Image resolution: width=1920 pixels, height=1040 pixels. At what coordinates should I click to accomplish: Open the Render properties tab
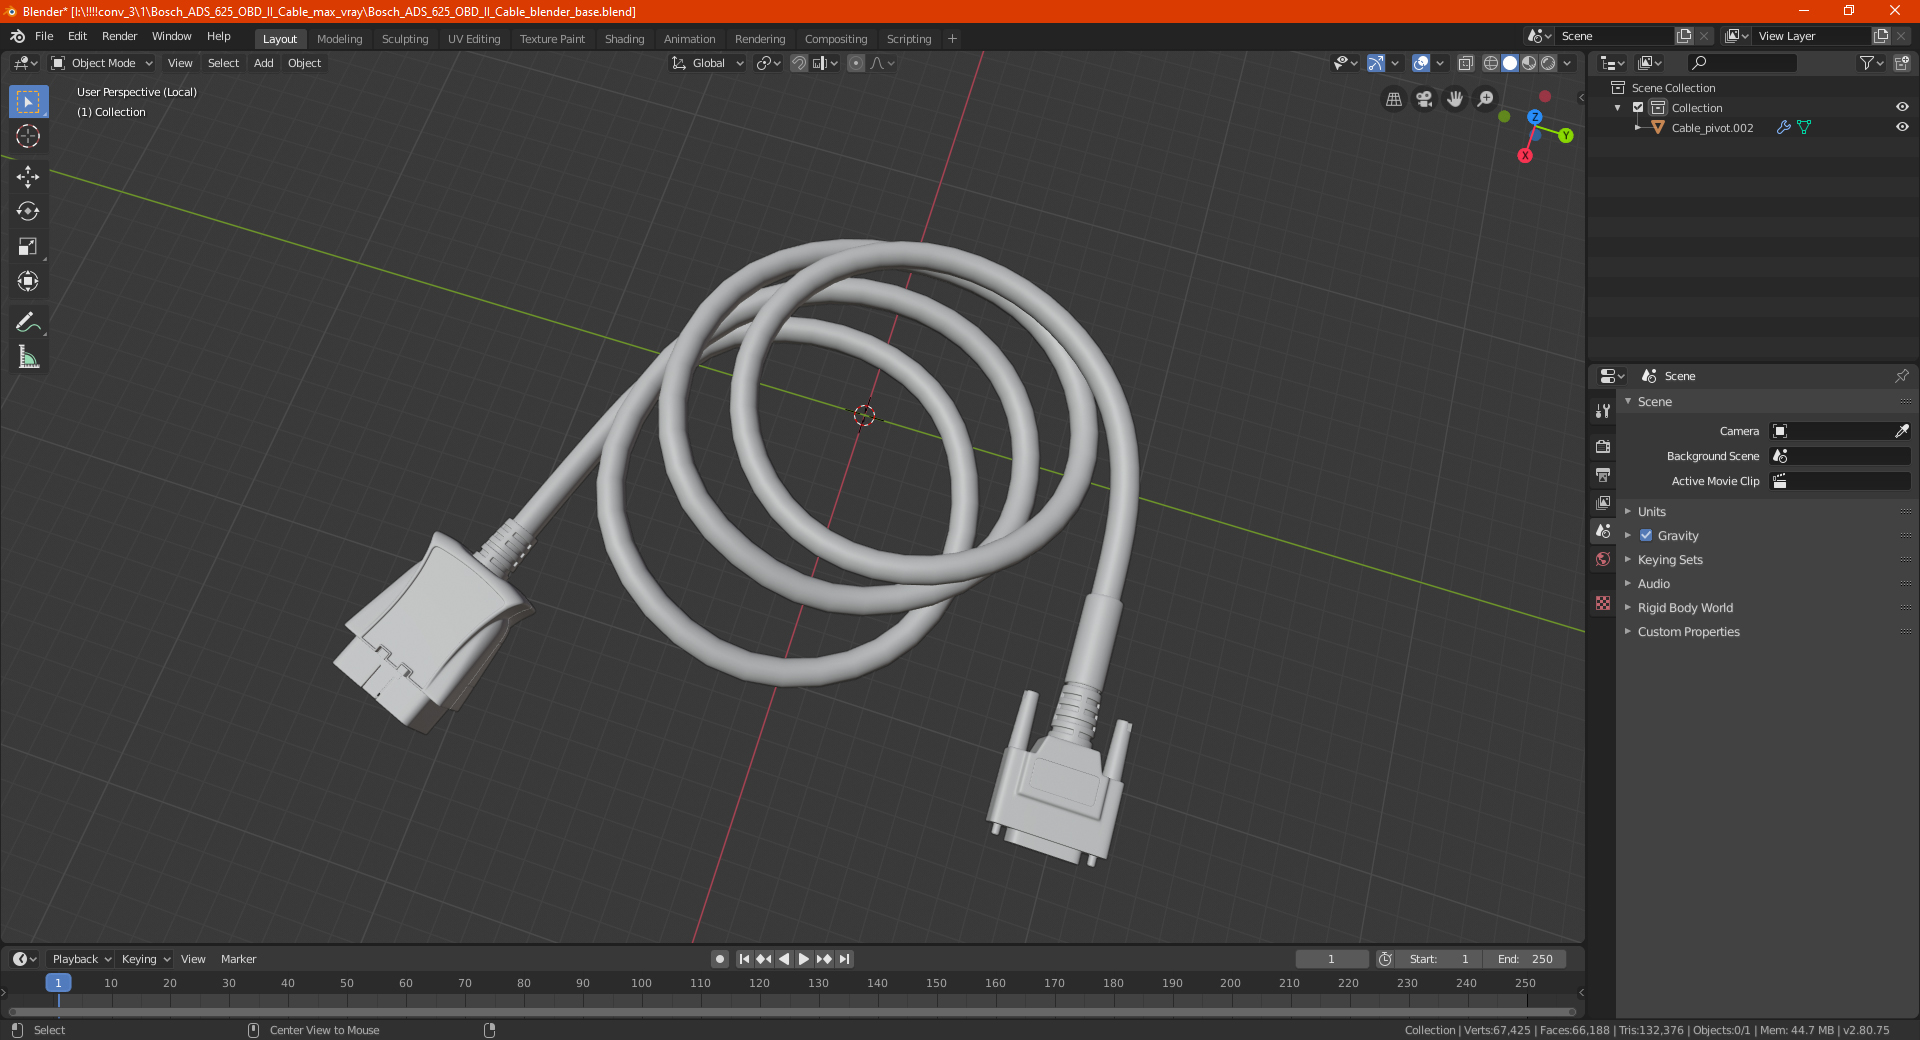pyautogui.click(x=1603, y=446)
